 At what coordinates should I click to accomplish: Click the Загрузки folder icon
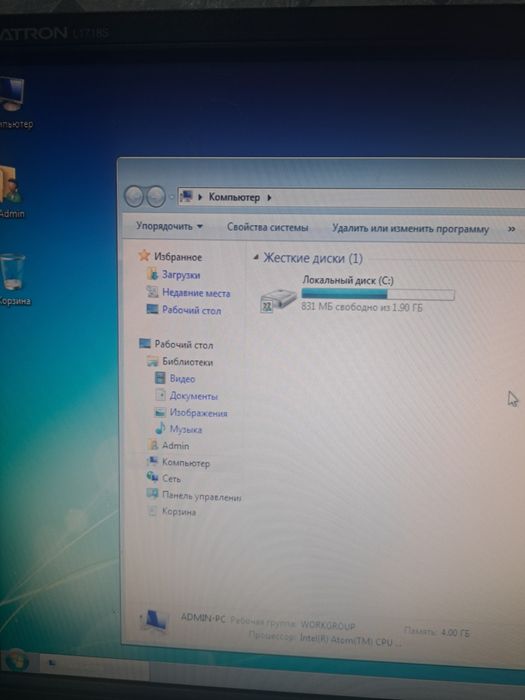(x=152, y=274)
